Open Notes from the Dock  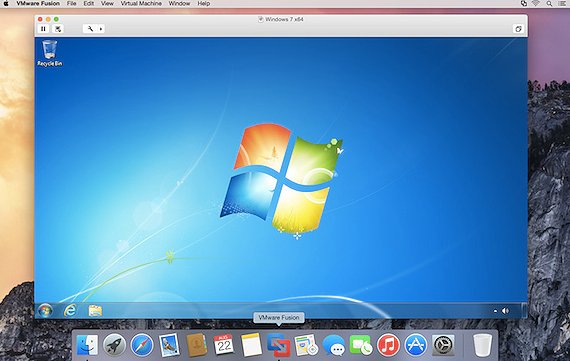coord(251,345)
